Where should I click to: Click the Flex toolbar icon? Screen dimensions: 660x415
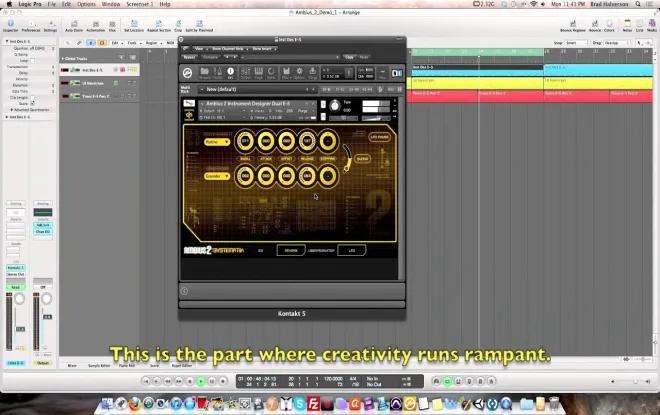112,25
